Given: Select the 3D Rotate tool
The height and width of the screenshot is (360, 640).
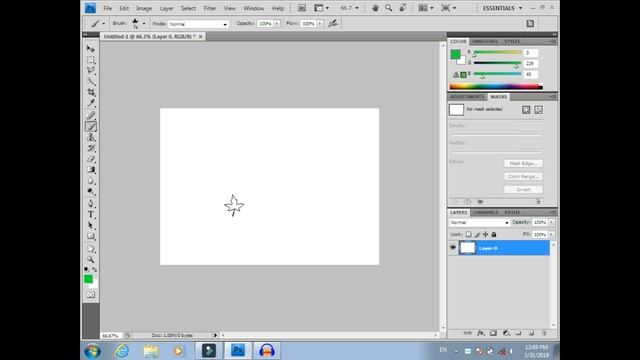Looking at the screenshot, I should (91, 249).
